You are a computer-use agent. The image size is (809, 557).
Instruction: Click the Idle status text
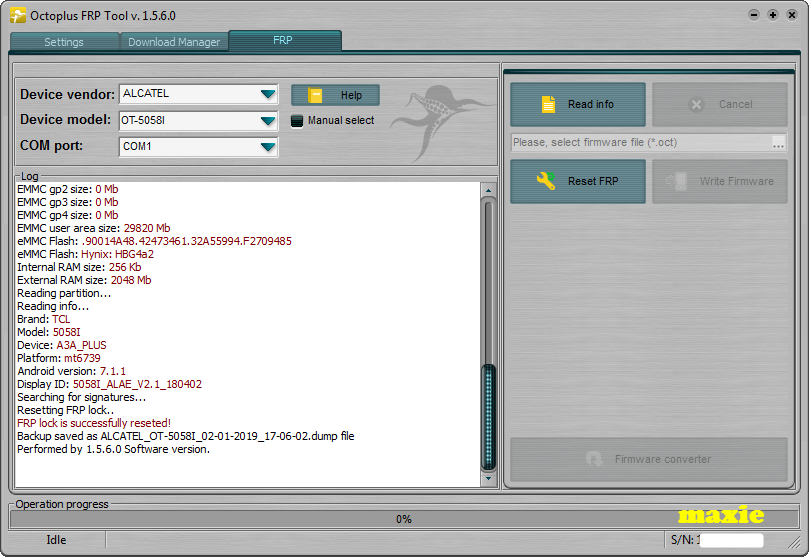[56, 540]
